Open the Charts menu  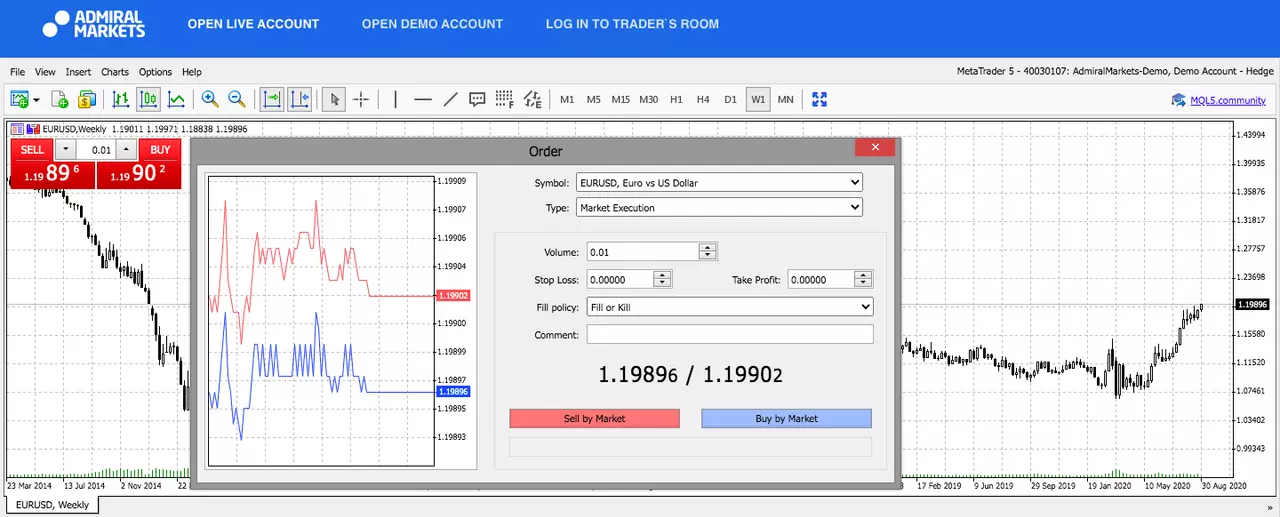coord(115,72)
